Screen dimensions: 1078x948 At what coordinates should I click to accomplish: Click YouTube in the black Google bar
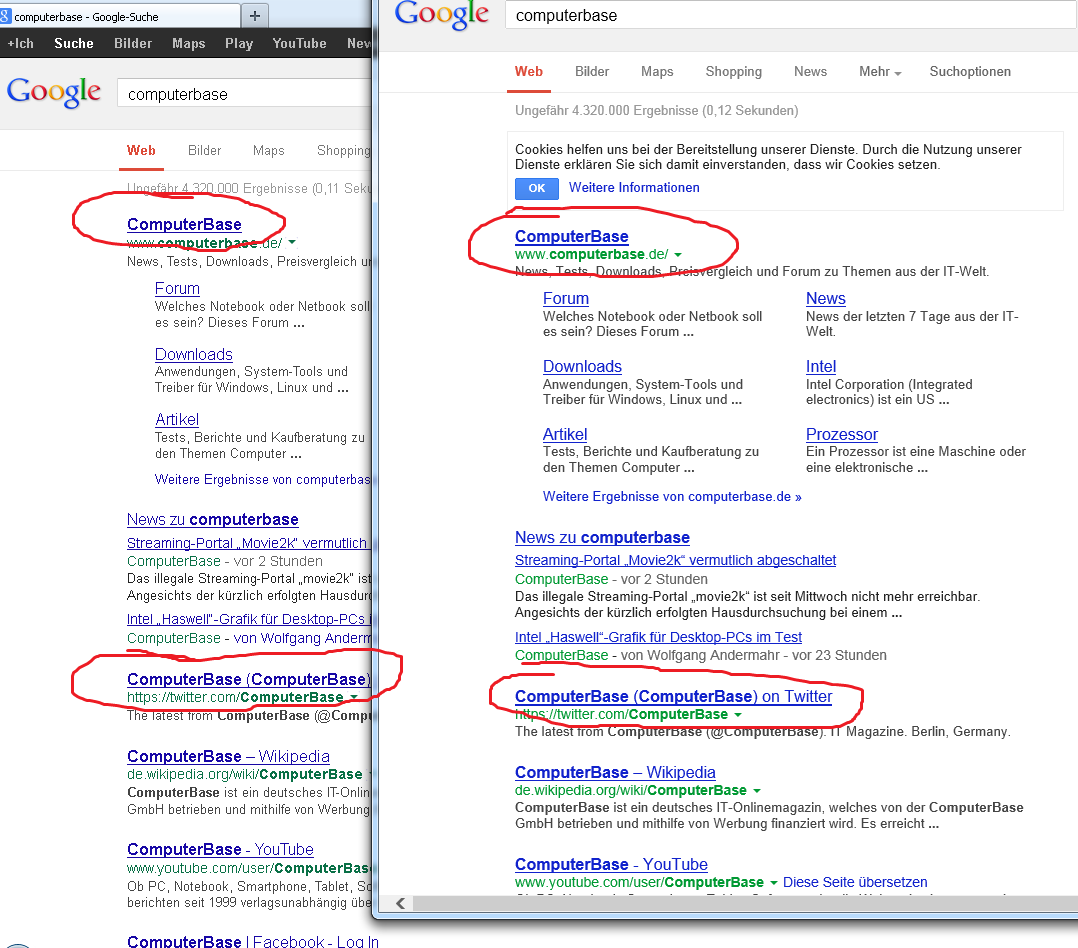pos(299,43)
